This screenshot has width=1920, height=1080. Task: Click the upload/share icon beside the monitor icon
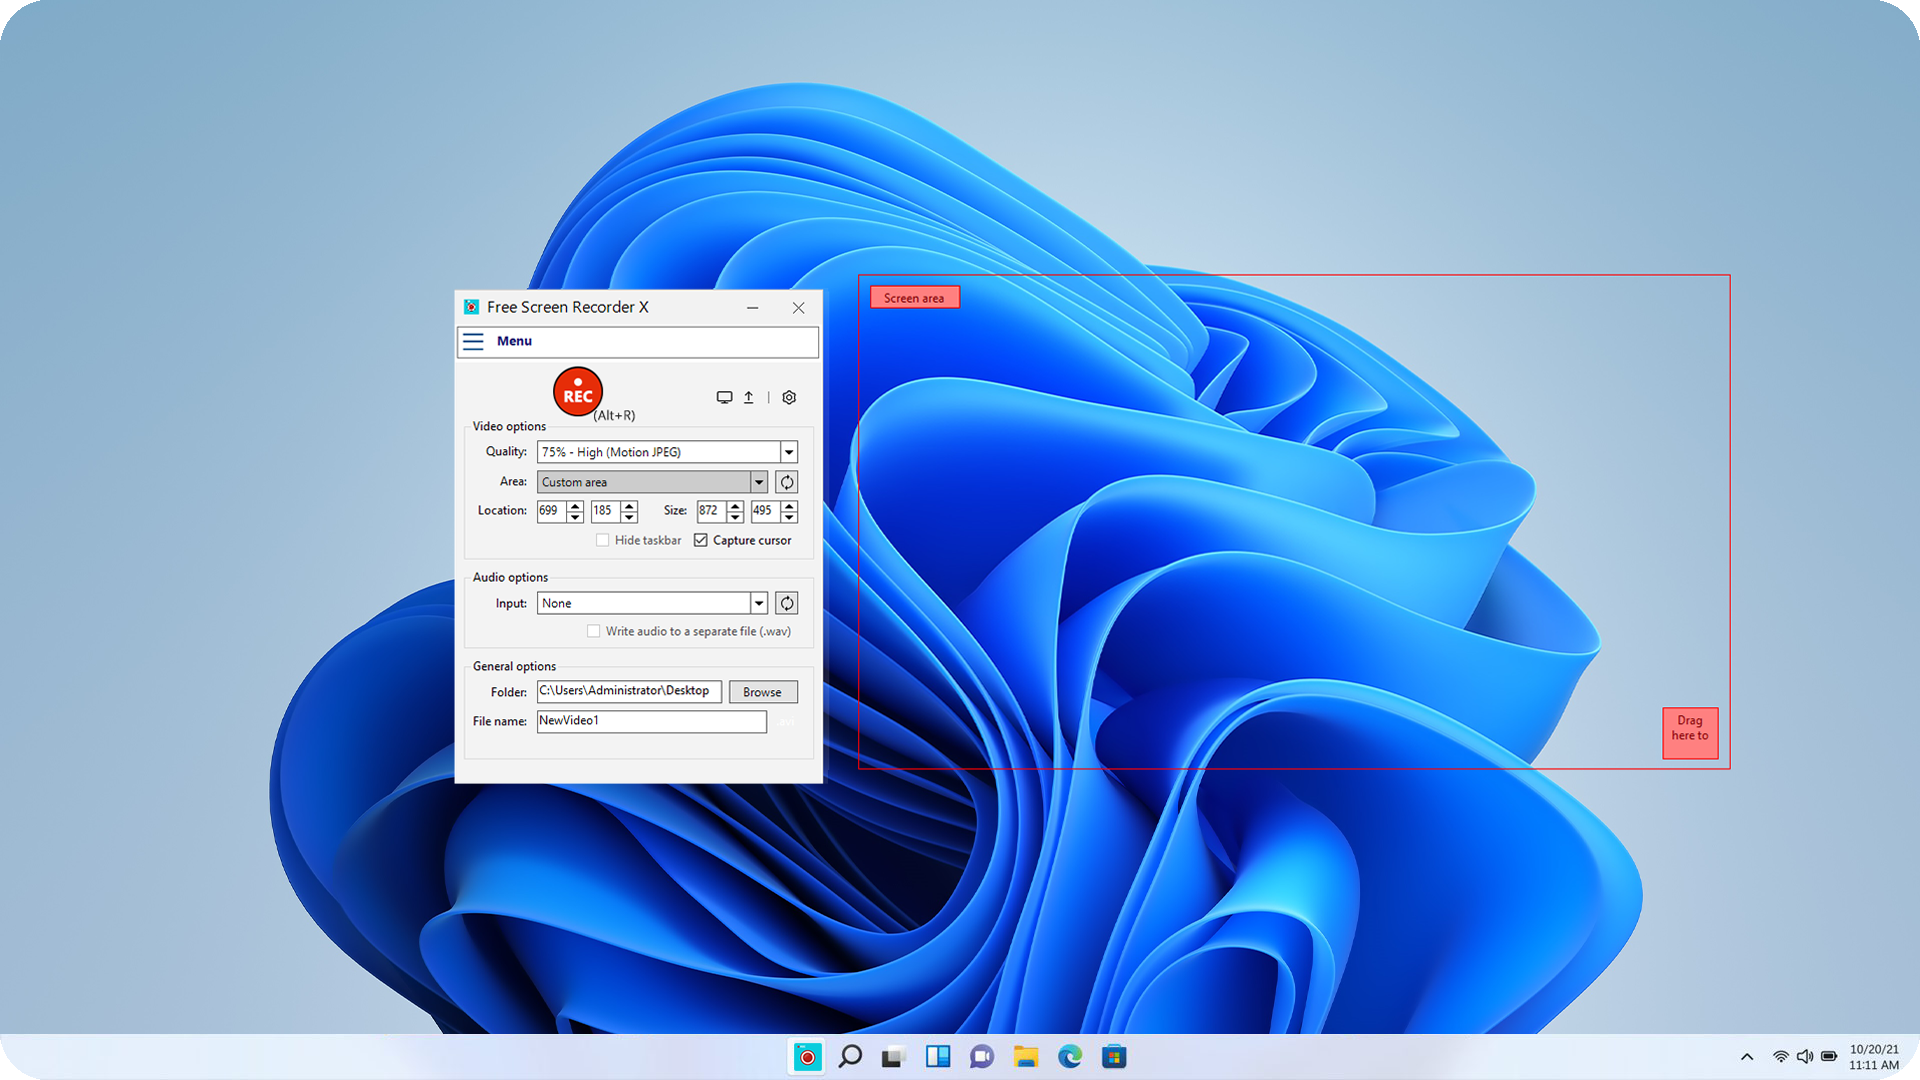748,397
